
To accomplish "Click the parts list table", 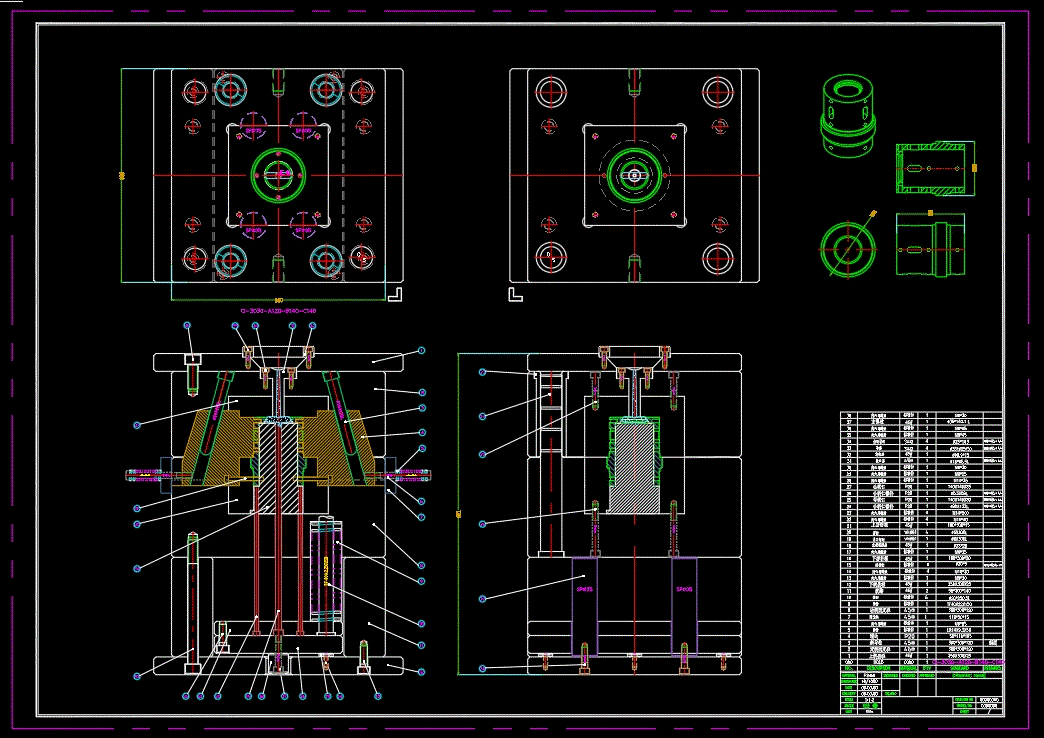I will coord(921,538).
